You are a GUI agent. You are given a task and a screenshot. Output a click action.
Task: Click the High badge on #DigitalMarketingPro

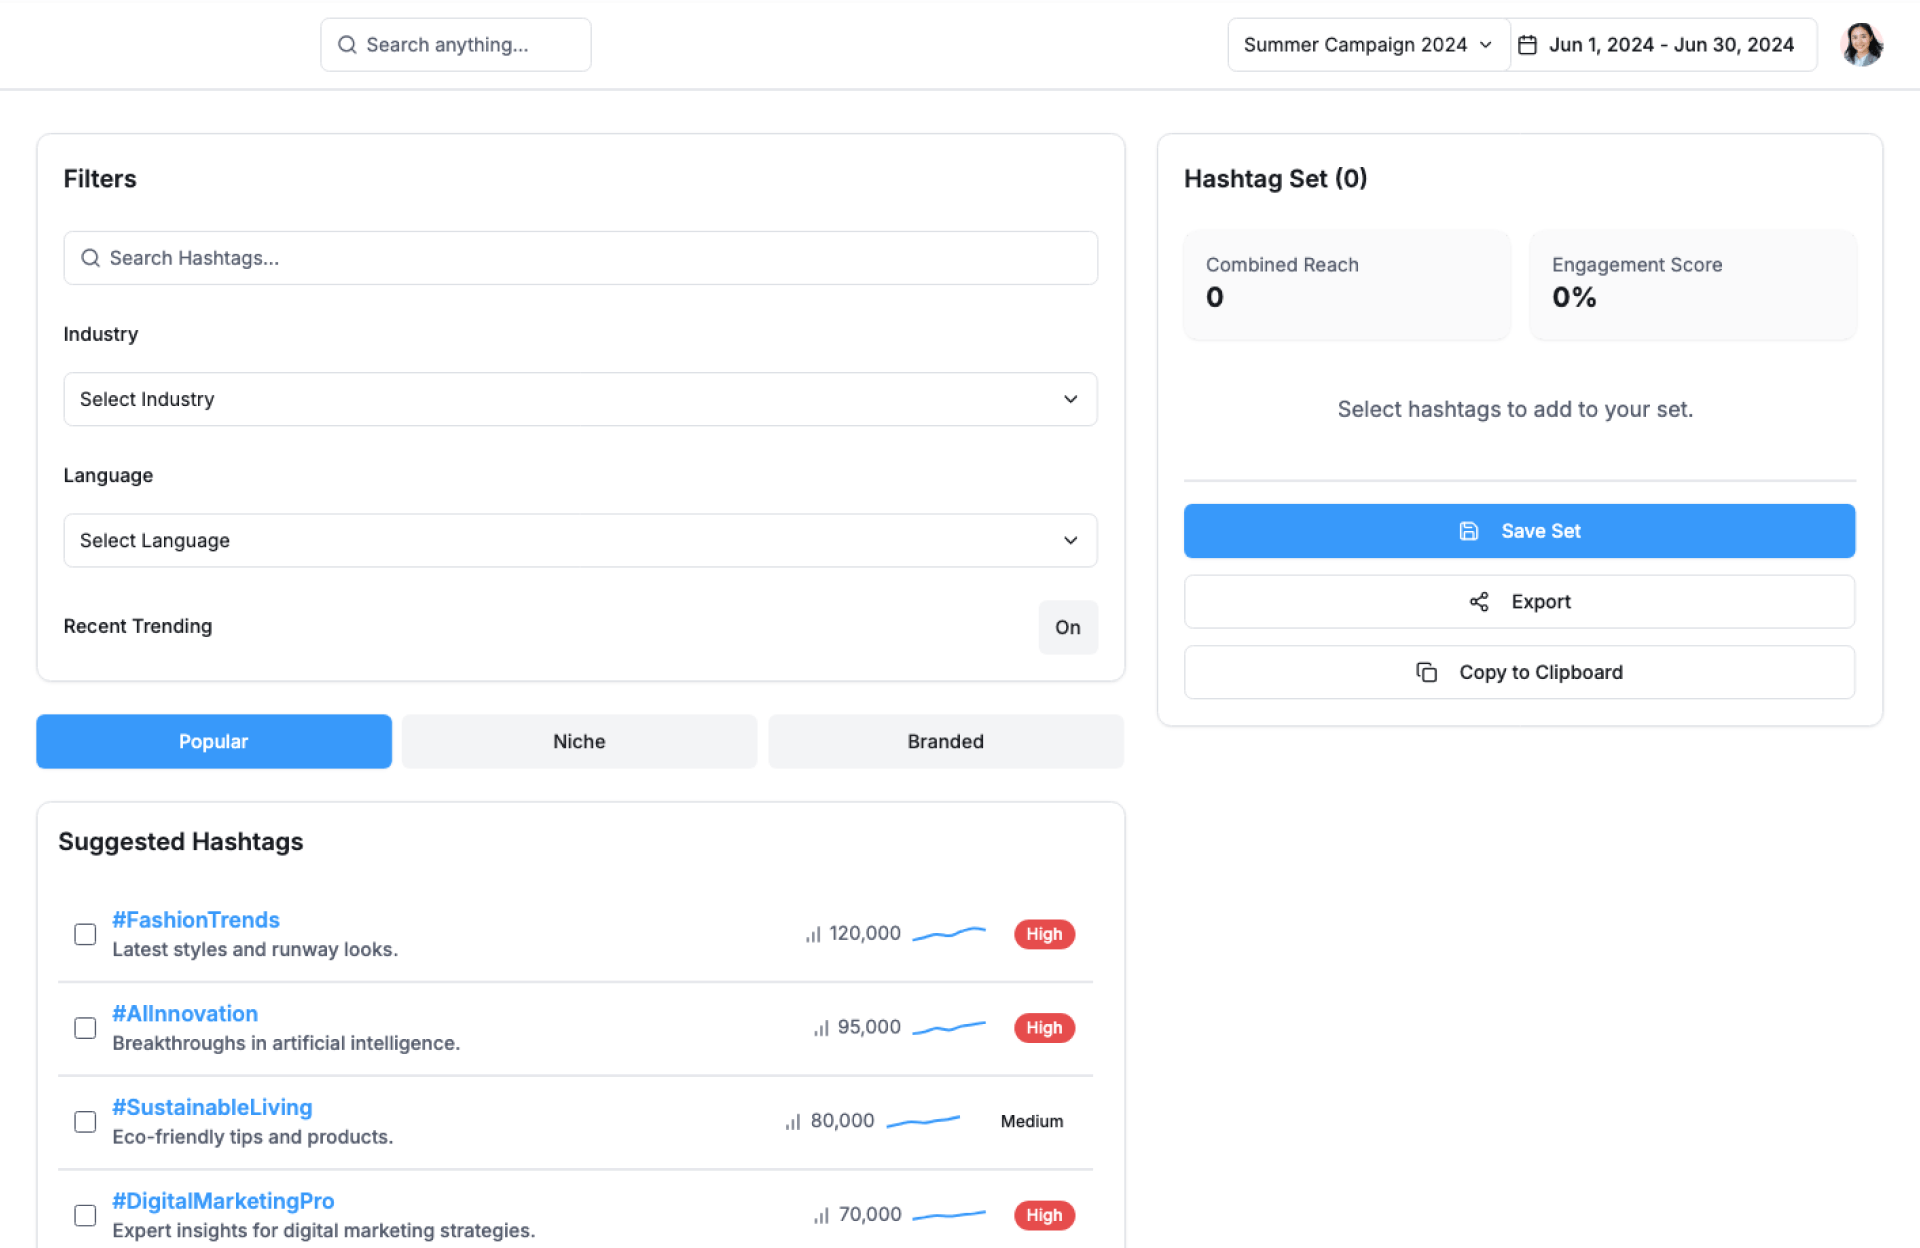coord(1043,1215)
